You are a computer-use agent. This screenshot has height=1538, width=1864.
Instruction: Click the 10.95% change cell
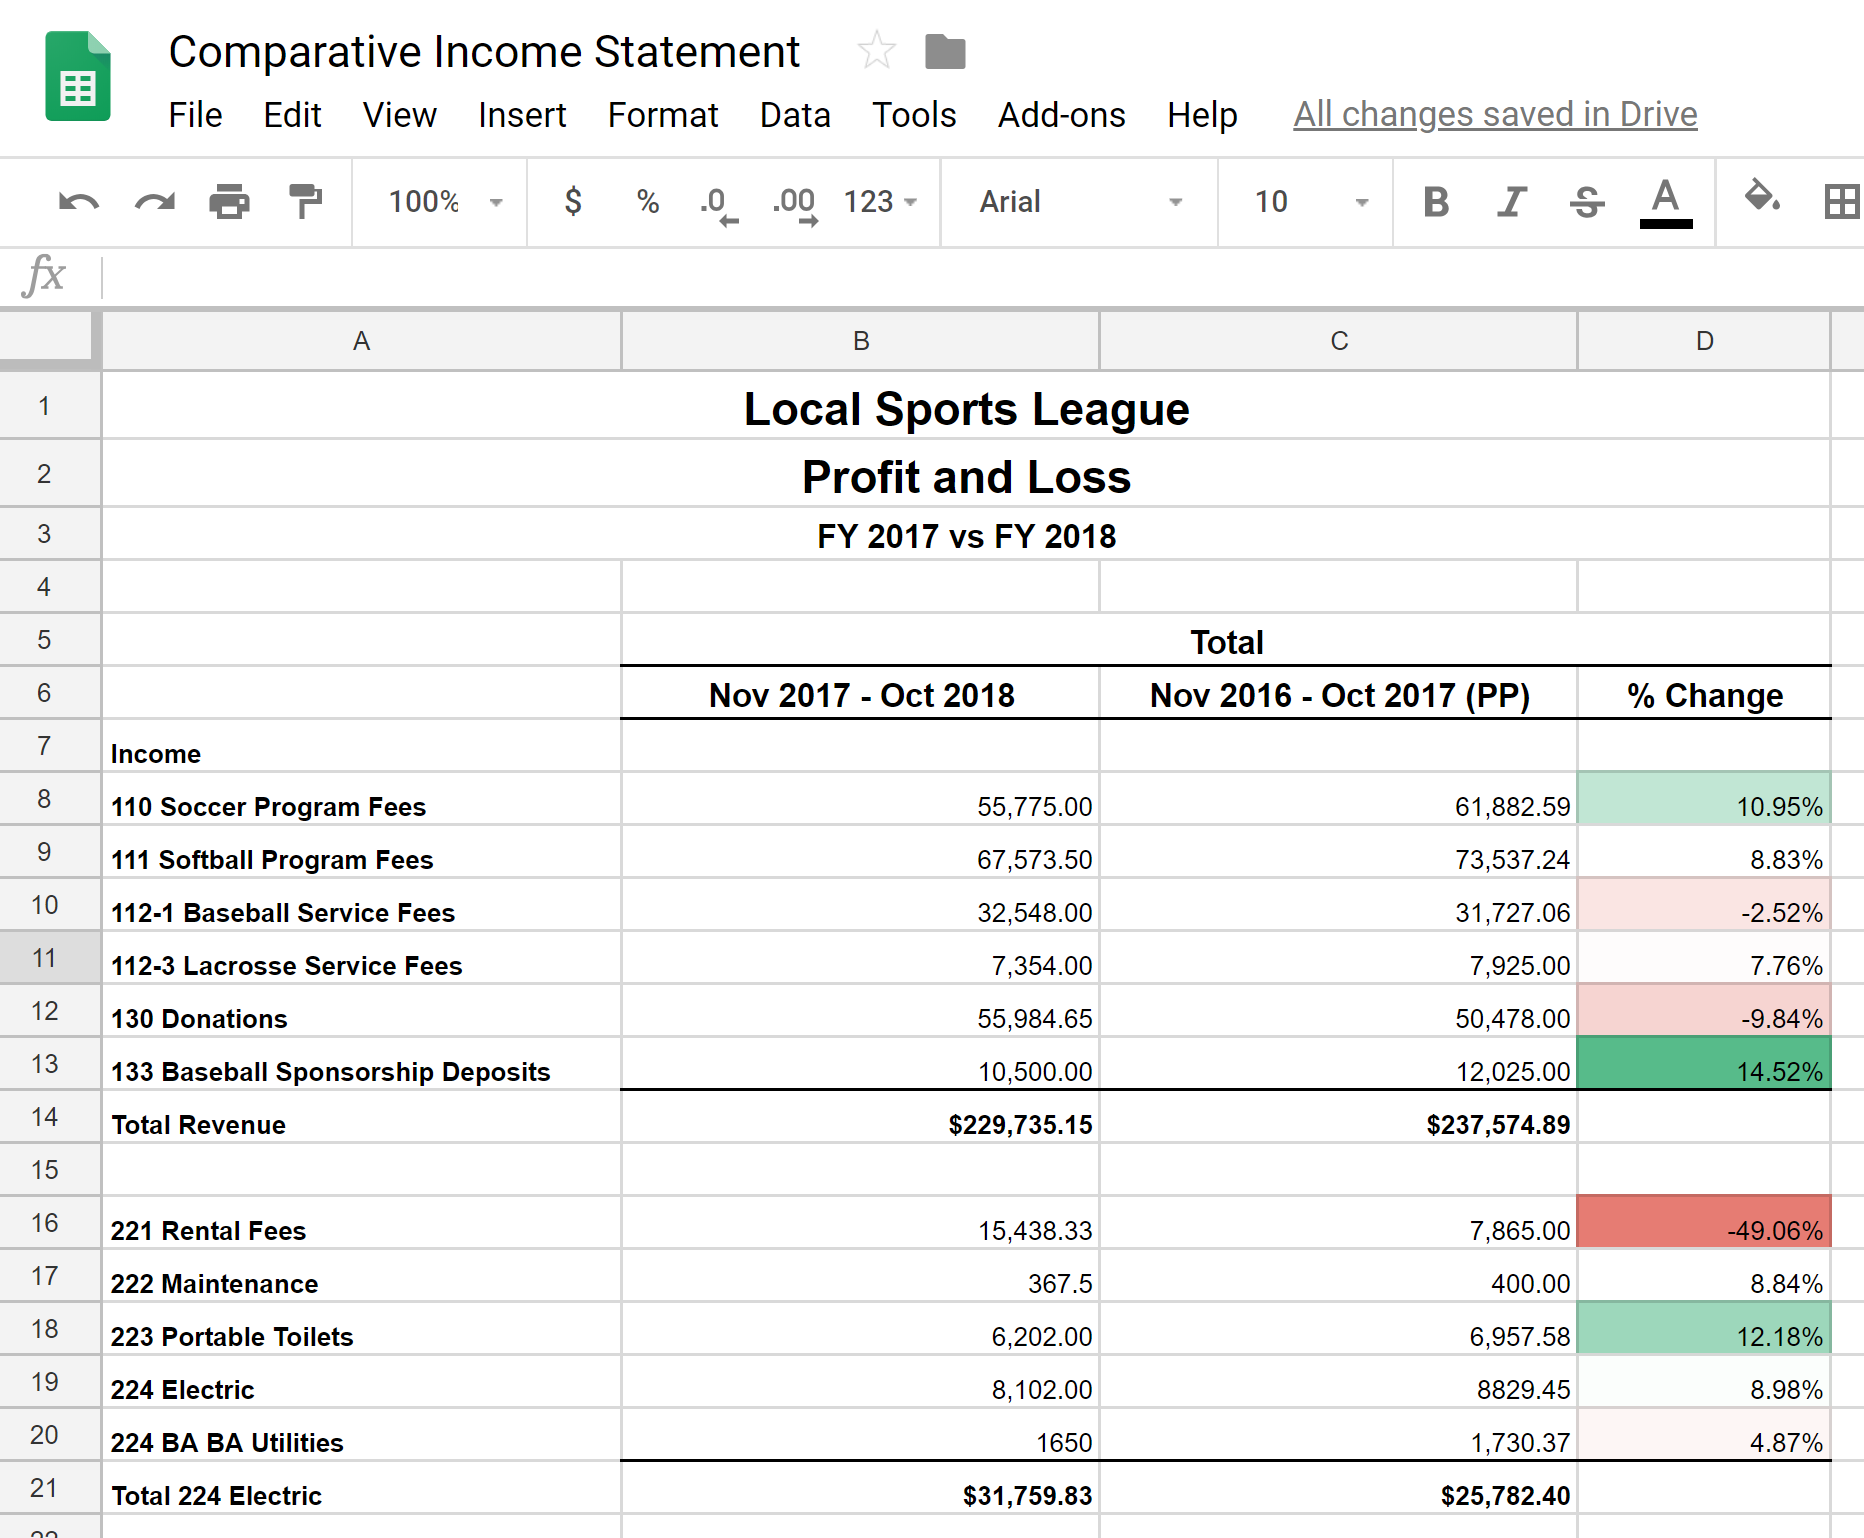point(1704,799)
